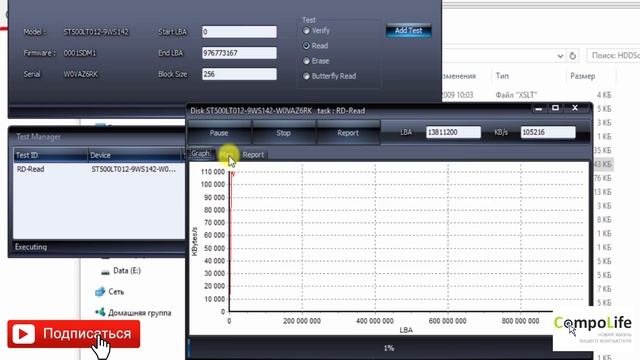Close the disk test window
Image resolution: width=640 pixels, height=360 pixels.
tap(575, 108)
